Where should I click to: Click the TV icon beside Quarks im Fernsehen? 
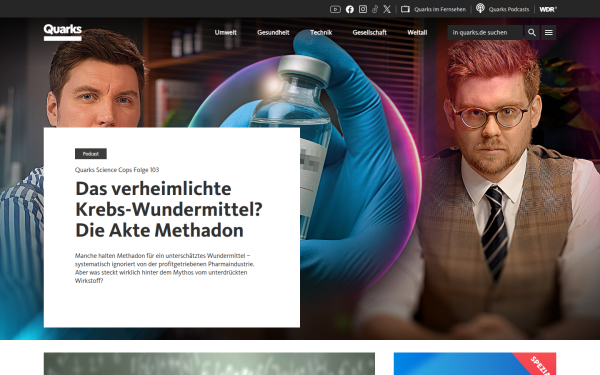pos(405,9)
